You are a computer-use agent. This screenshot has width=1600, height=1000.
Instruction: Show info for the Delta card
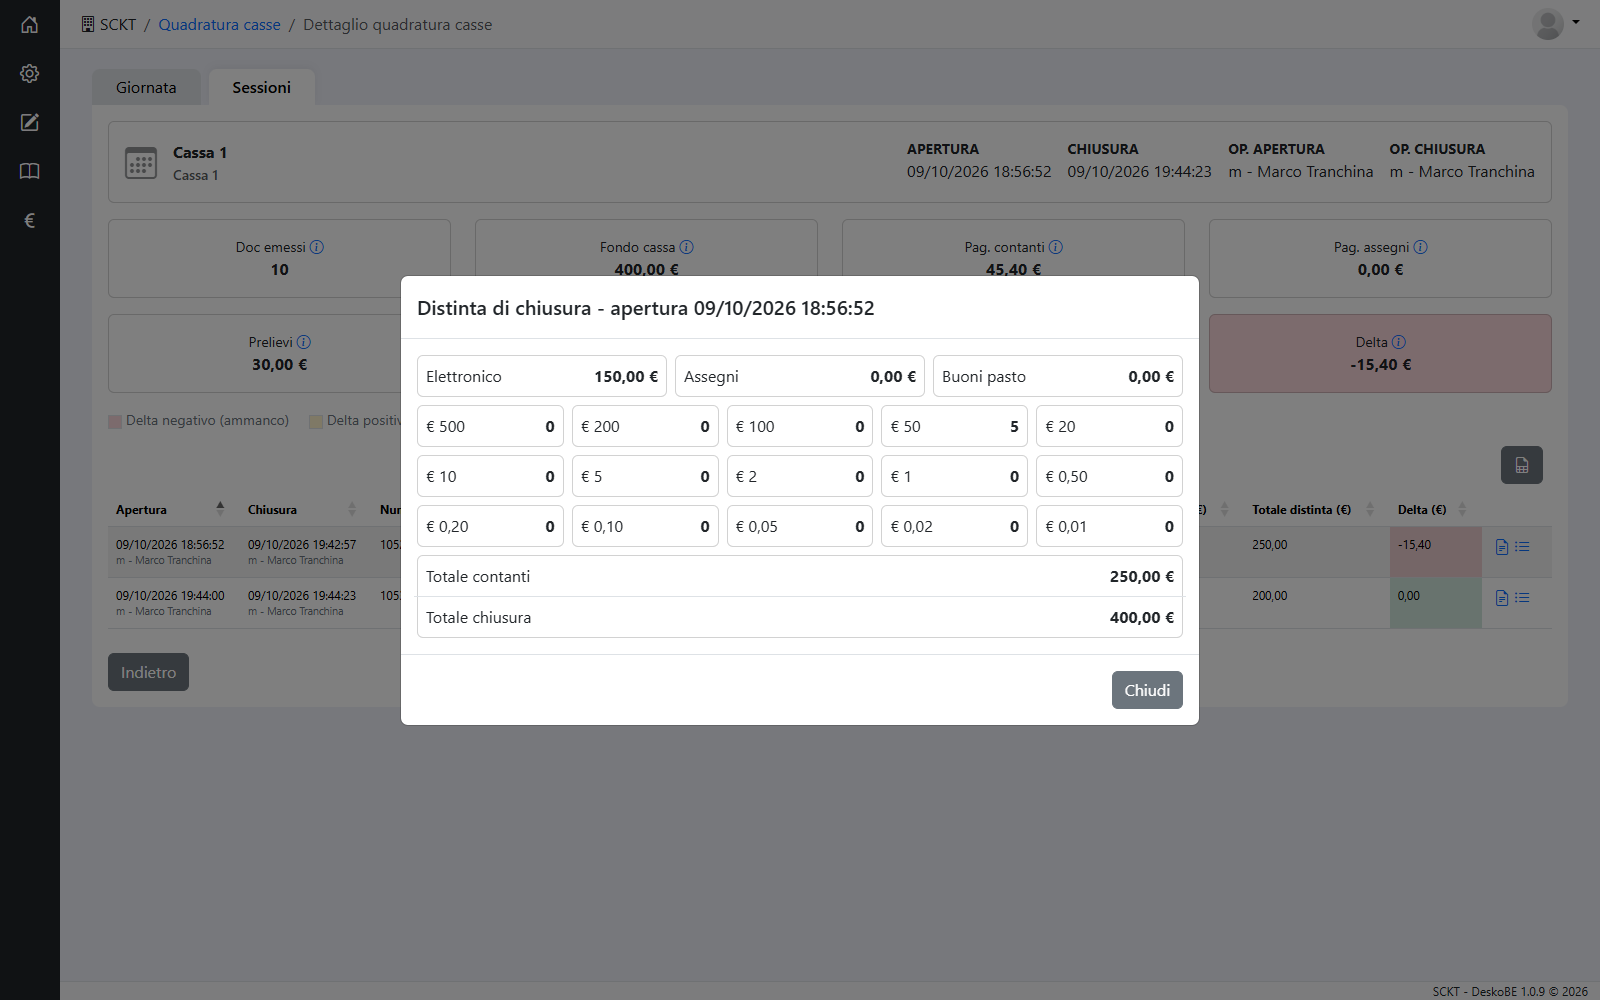[x=1399, y=342]
